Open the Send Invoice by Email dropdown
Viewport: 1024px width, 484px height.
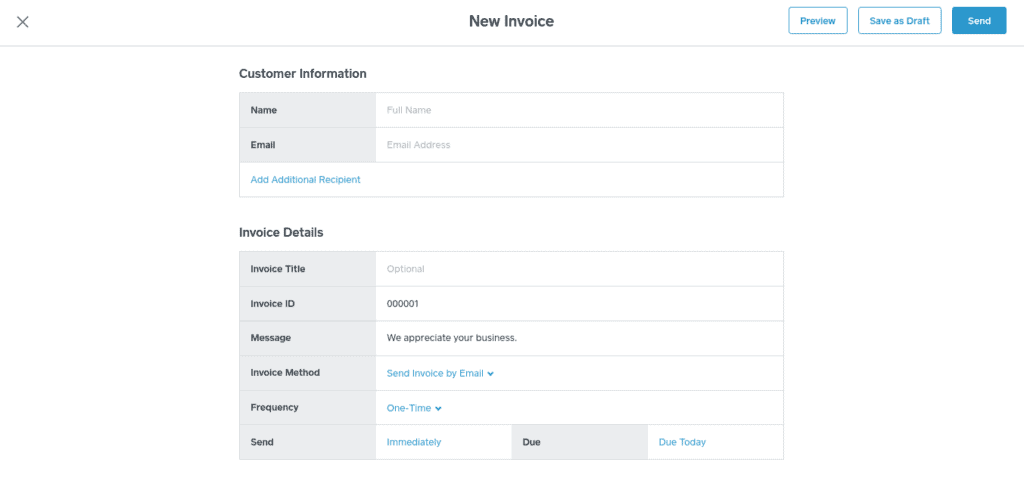tap(440, 373)
